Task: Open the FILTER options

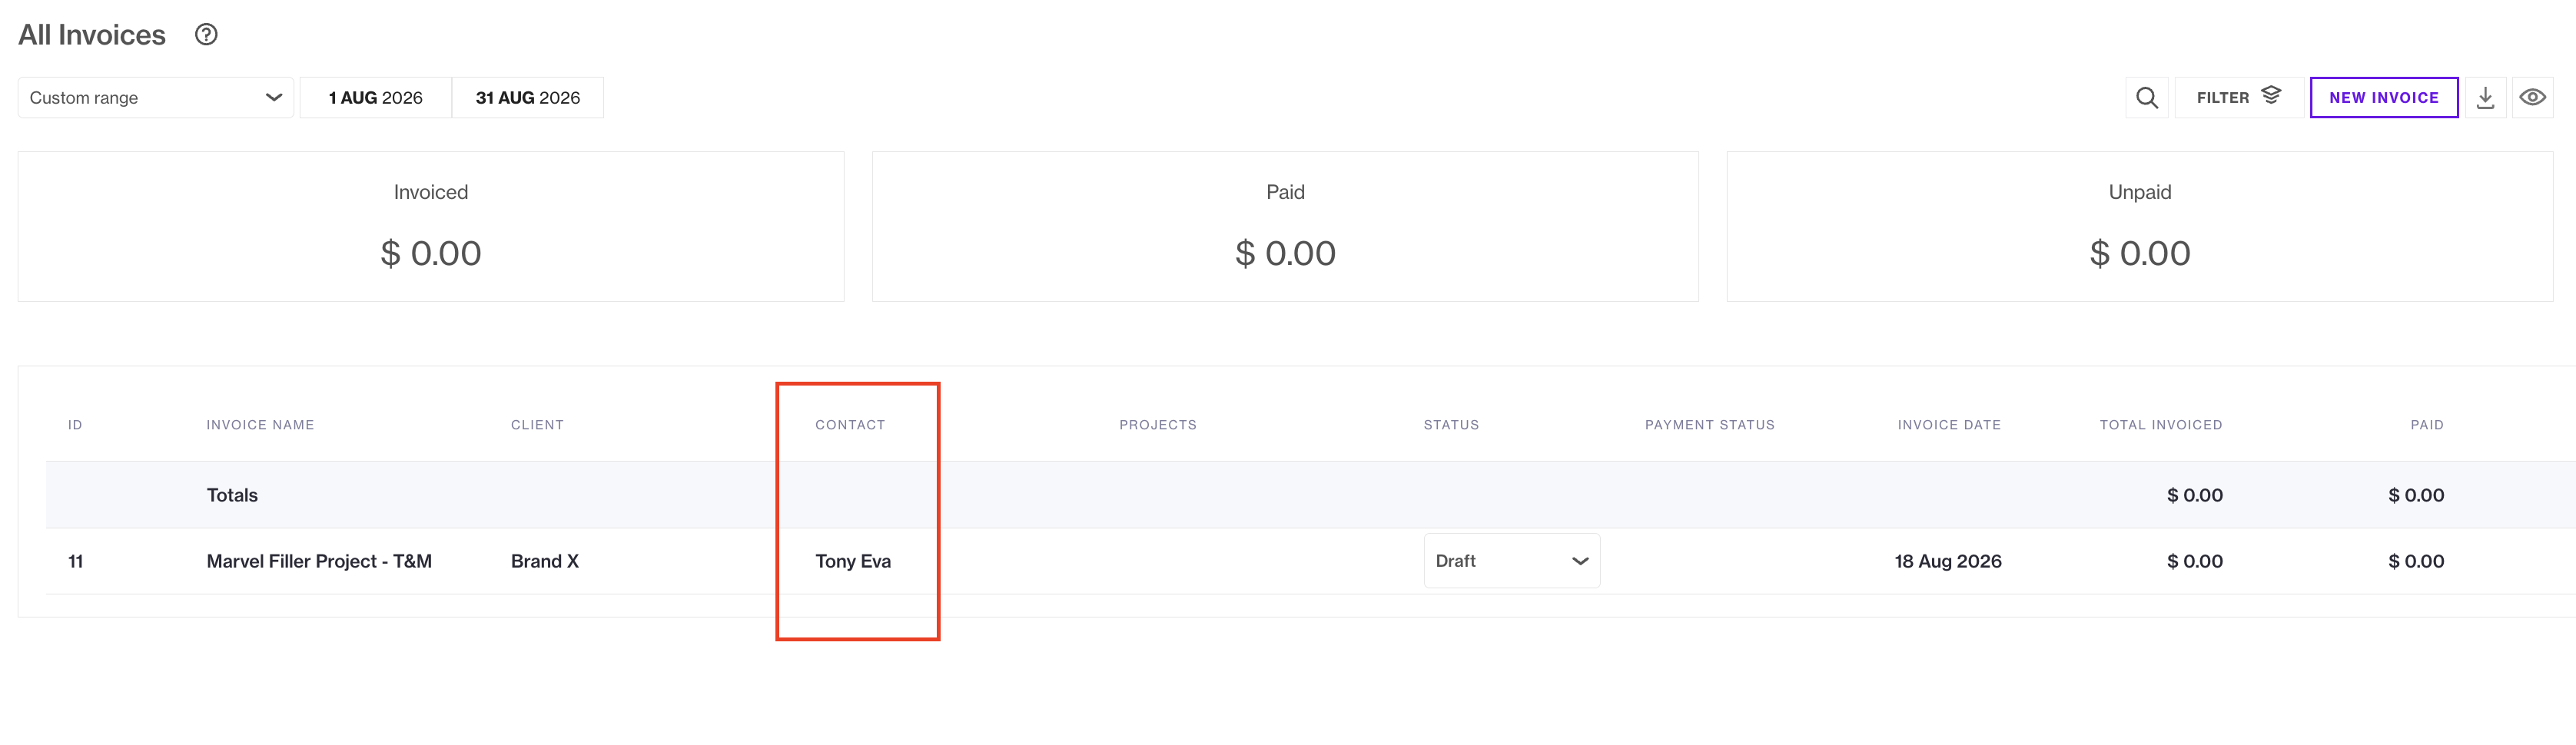Action: point(2238,97)
